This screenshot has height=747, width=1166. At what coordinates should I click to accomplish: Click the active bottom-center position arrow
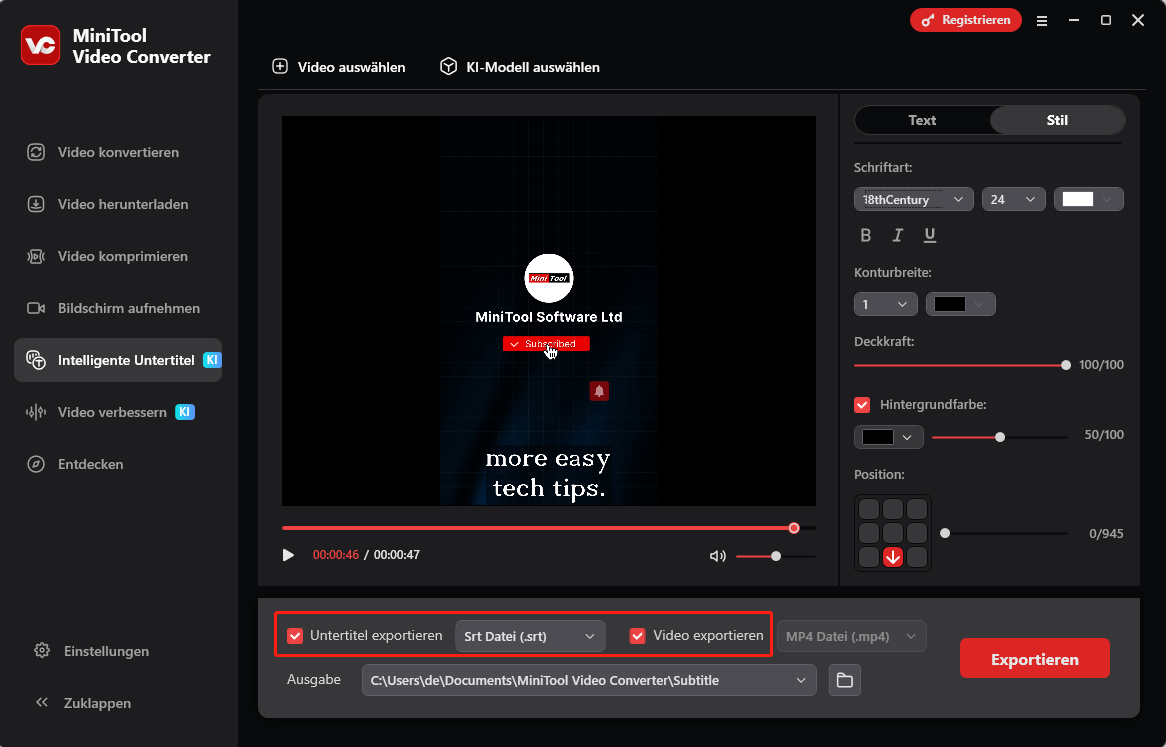click(893, 557)
